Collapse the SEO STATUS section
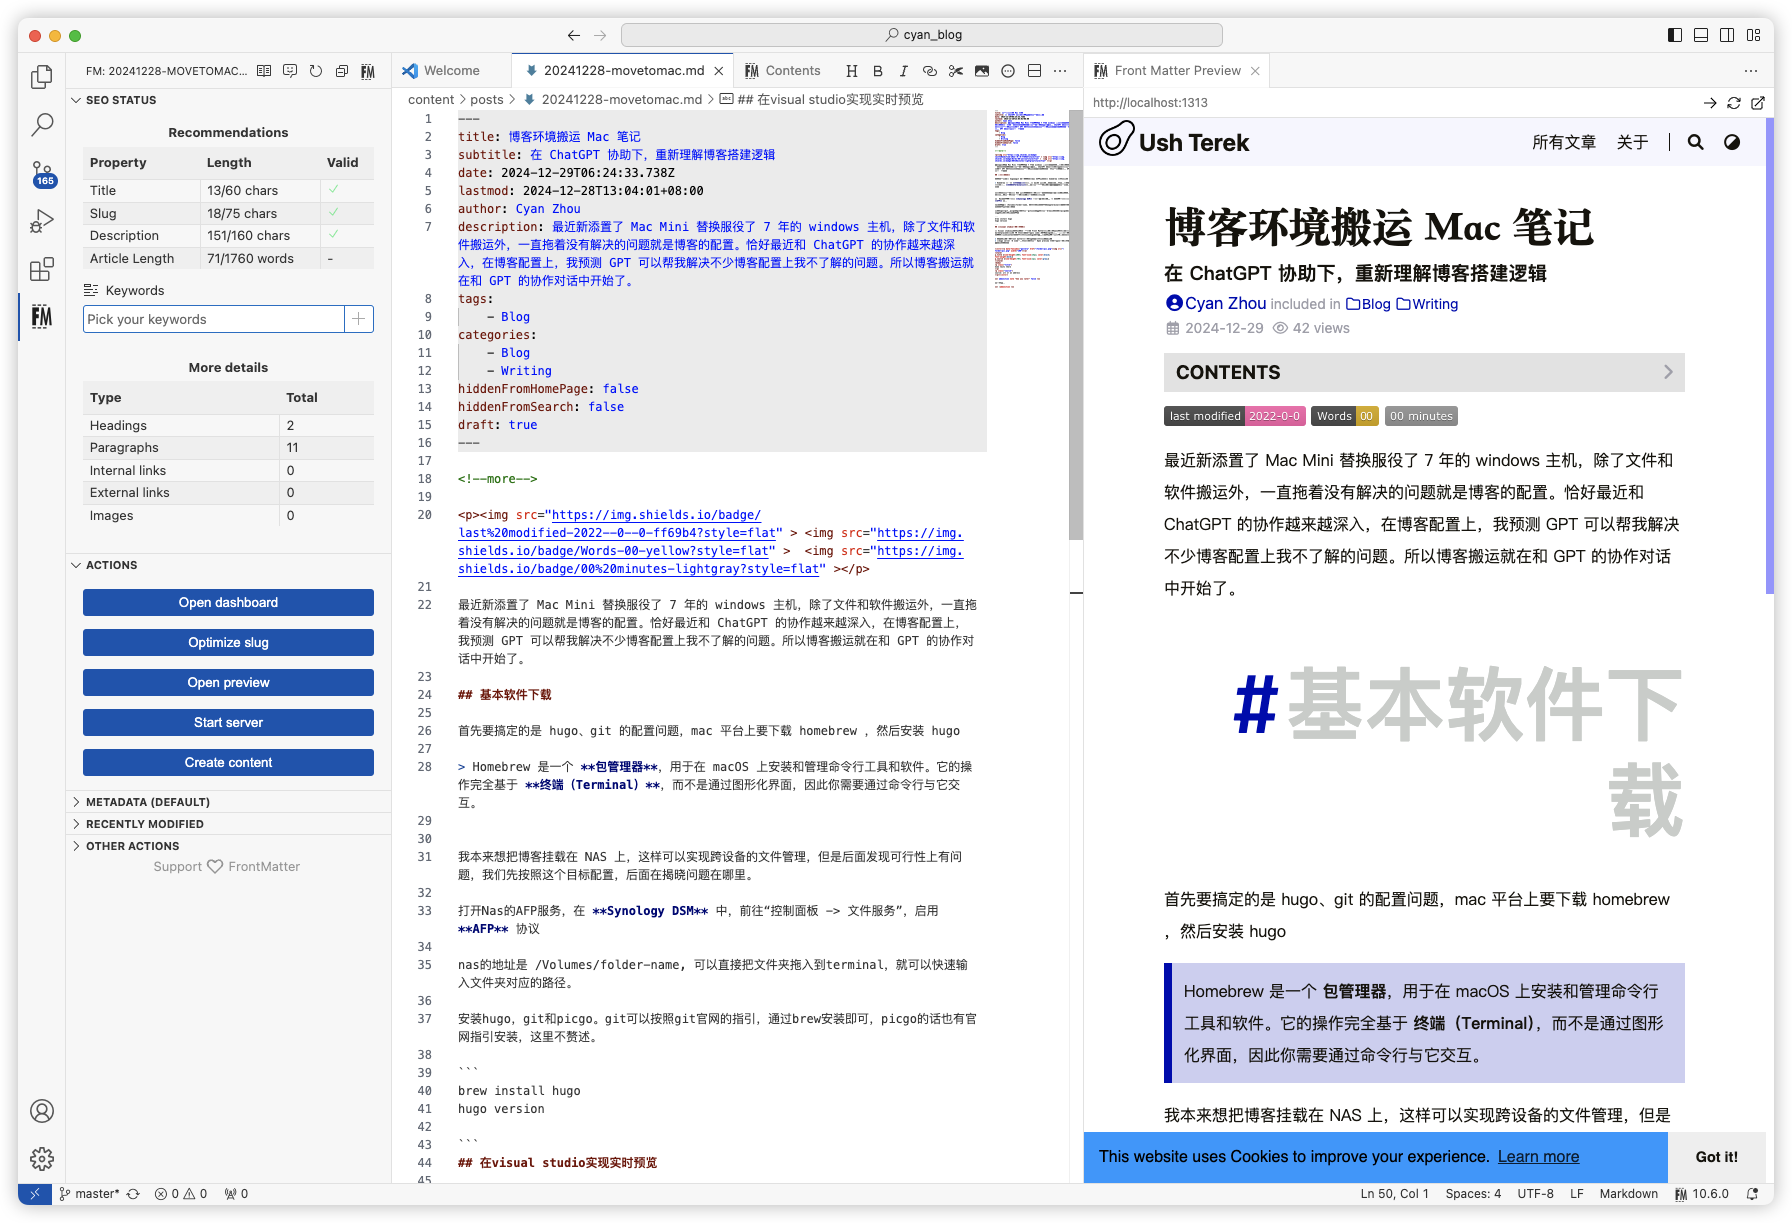The height and width of the screenshot is (1223, 1792). [x=228, y=100]
